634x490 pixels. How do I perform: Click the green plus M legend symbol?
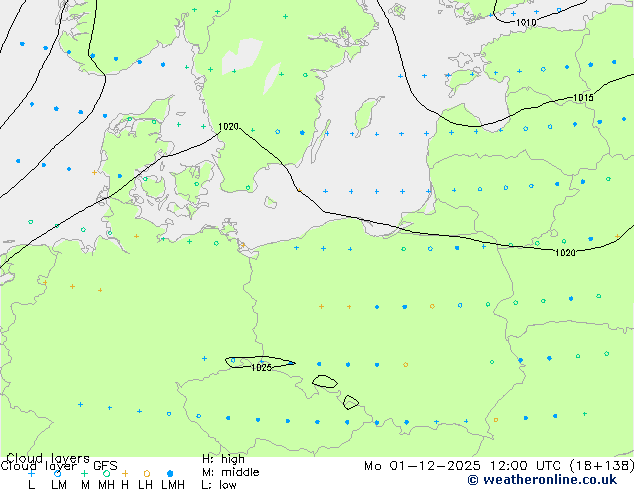[x=84, y=473]
